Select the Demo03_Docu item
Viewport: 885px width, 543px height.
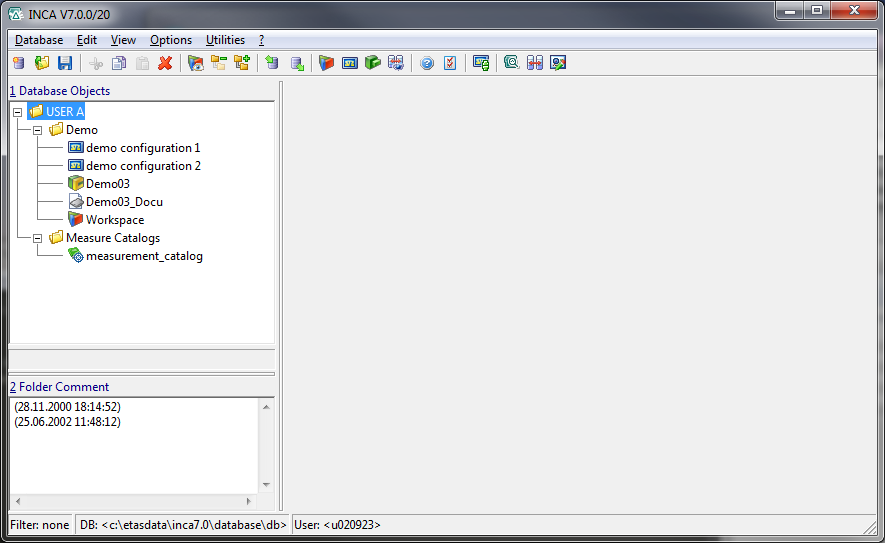(x=116, y=202)
